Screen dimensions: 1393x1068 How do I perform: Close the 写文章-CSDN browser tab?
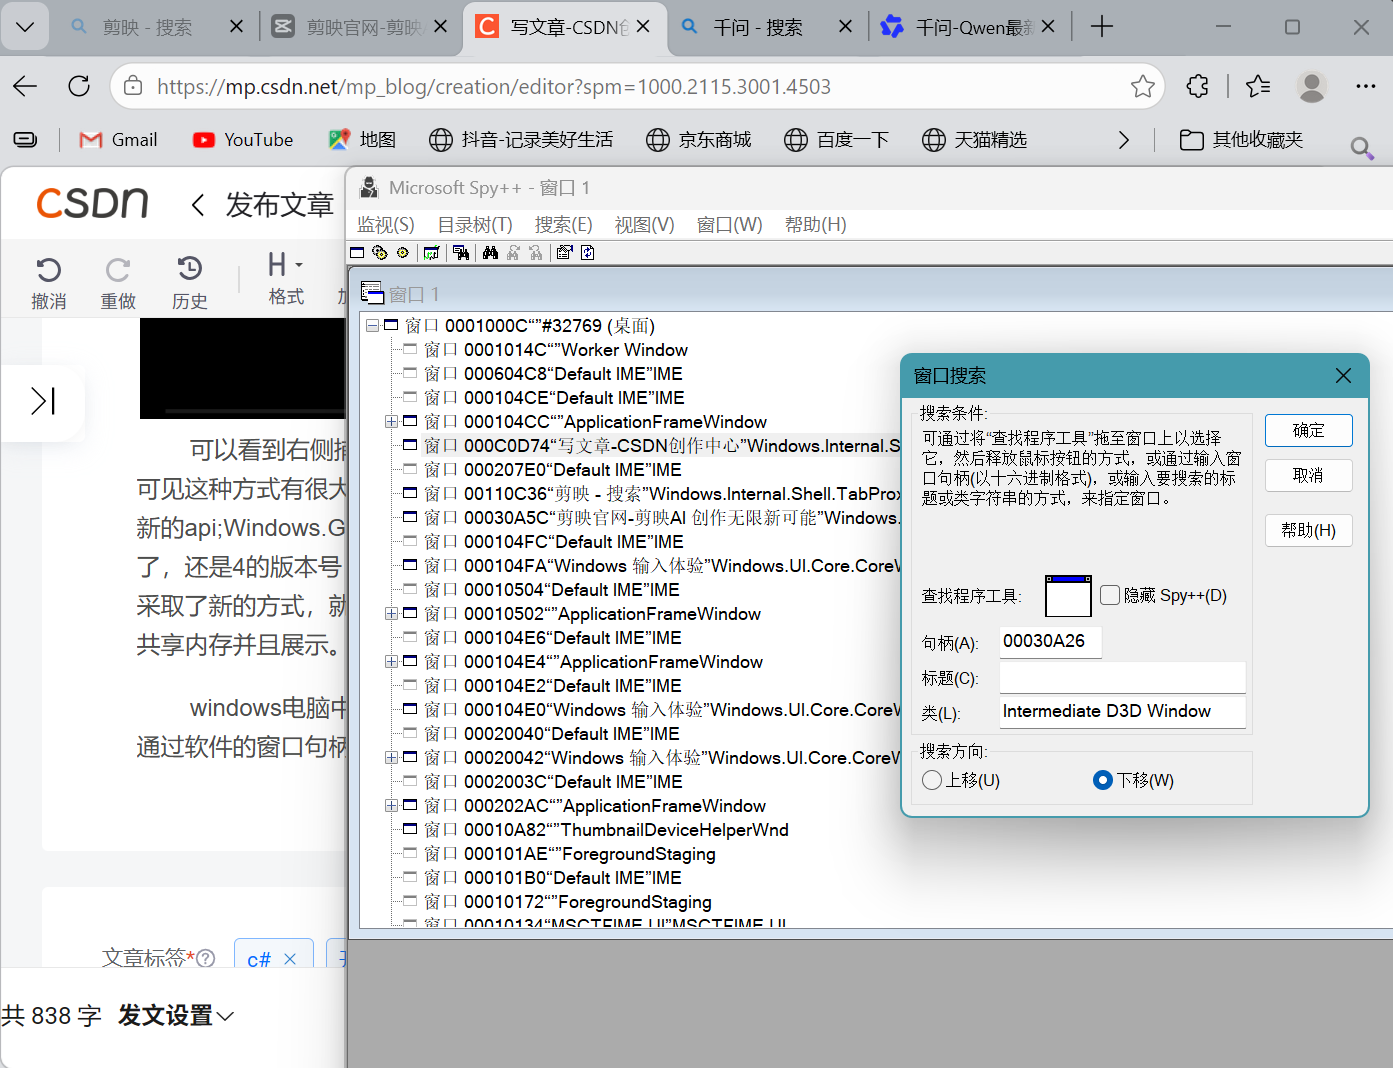click(x=644, y=27)
